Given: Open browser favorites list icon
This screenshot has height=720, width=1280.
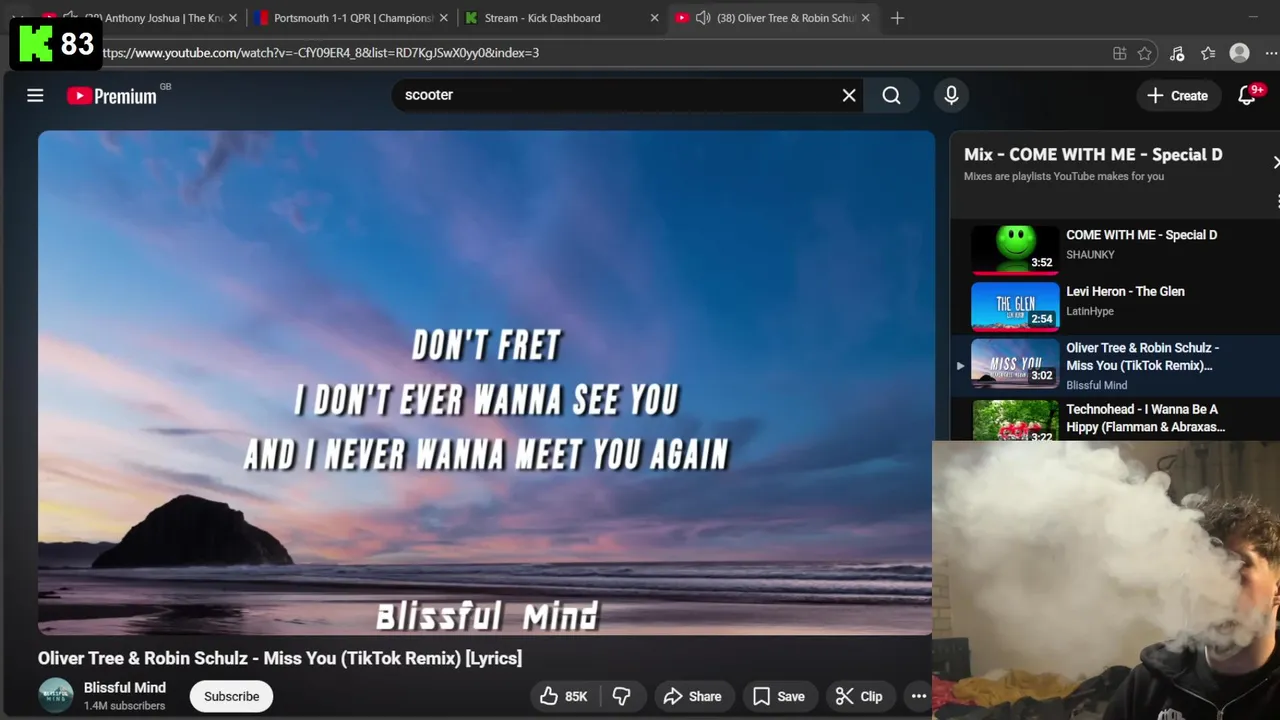Looking at the screenshot, I should tap(1208, 53).
